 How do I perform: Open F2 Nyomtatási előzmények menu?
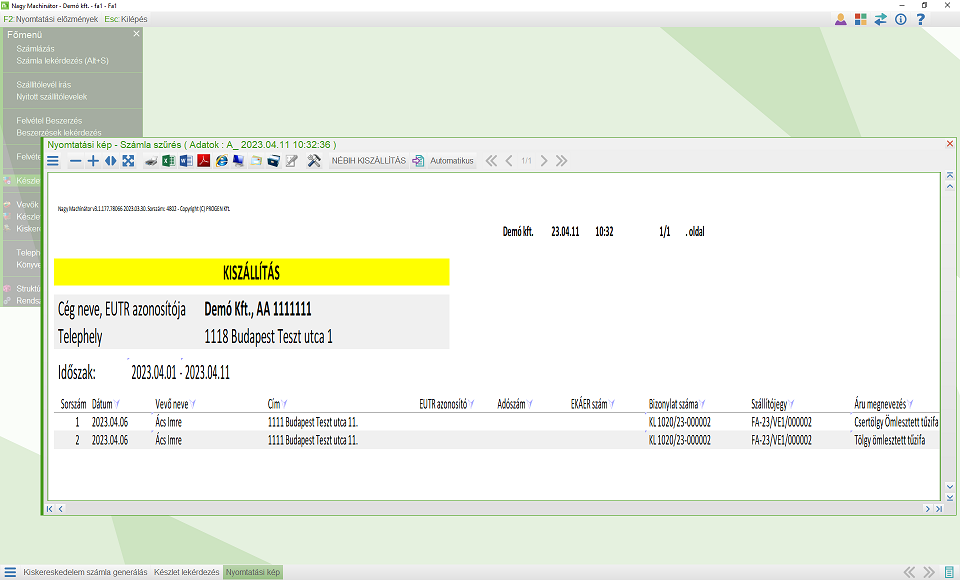(51, 19)
